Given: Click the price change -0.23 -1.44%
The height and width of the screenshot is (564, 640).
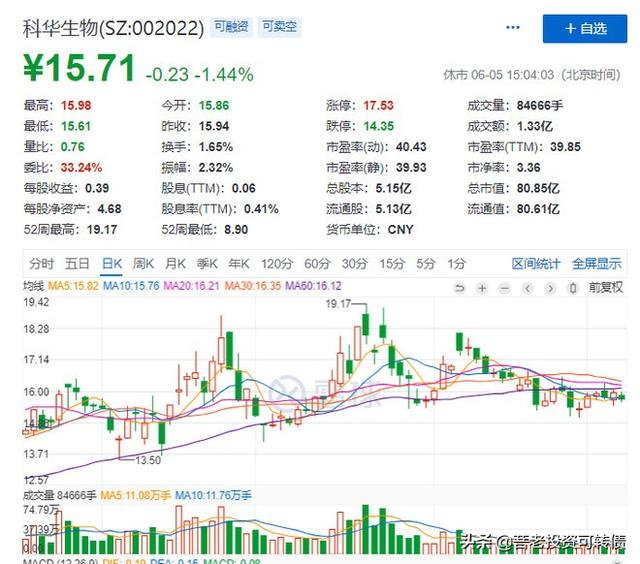Looking at the screenshot, I should (200, 75).
